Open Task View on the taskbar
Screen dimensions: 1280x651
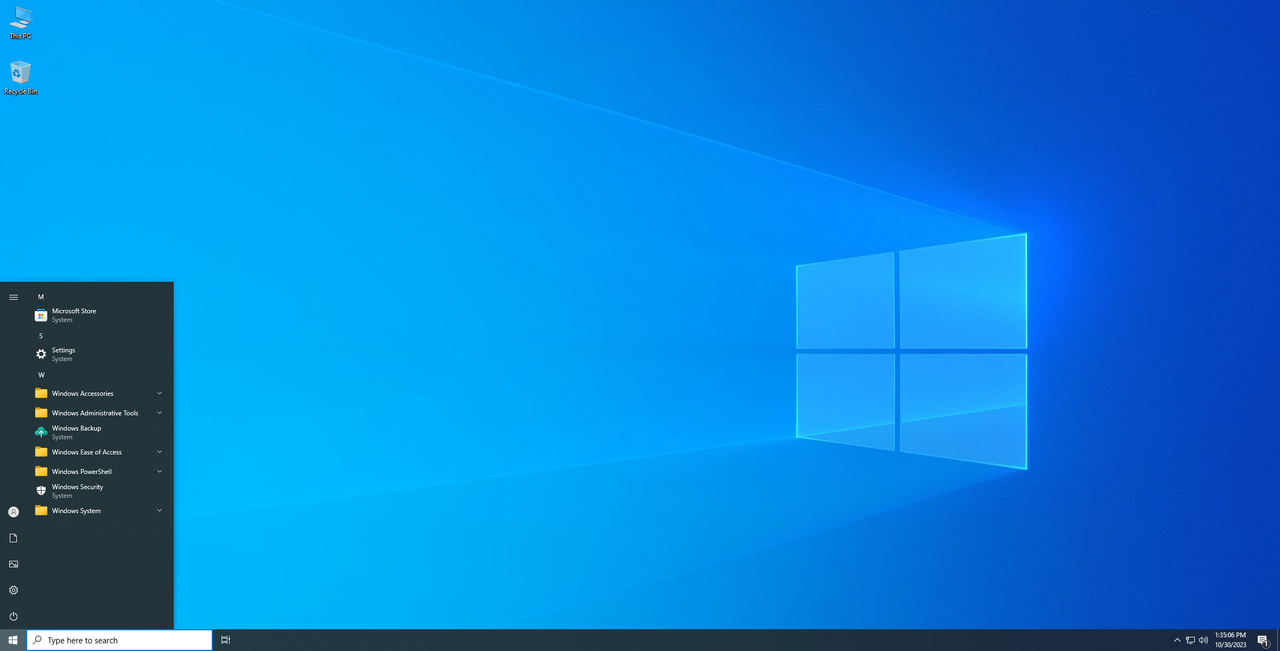(x=226, y=640)
